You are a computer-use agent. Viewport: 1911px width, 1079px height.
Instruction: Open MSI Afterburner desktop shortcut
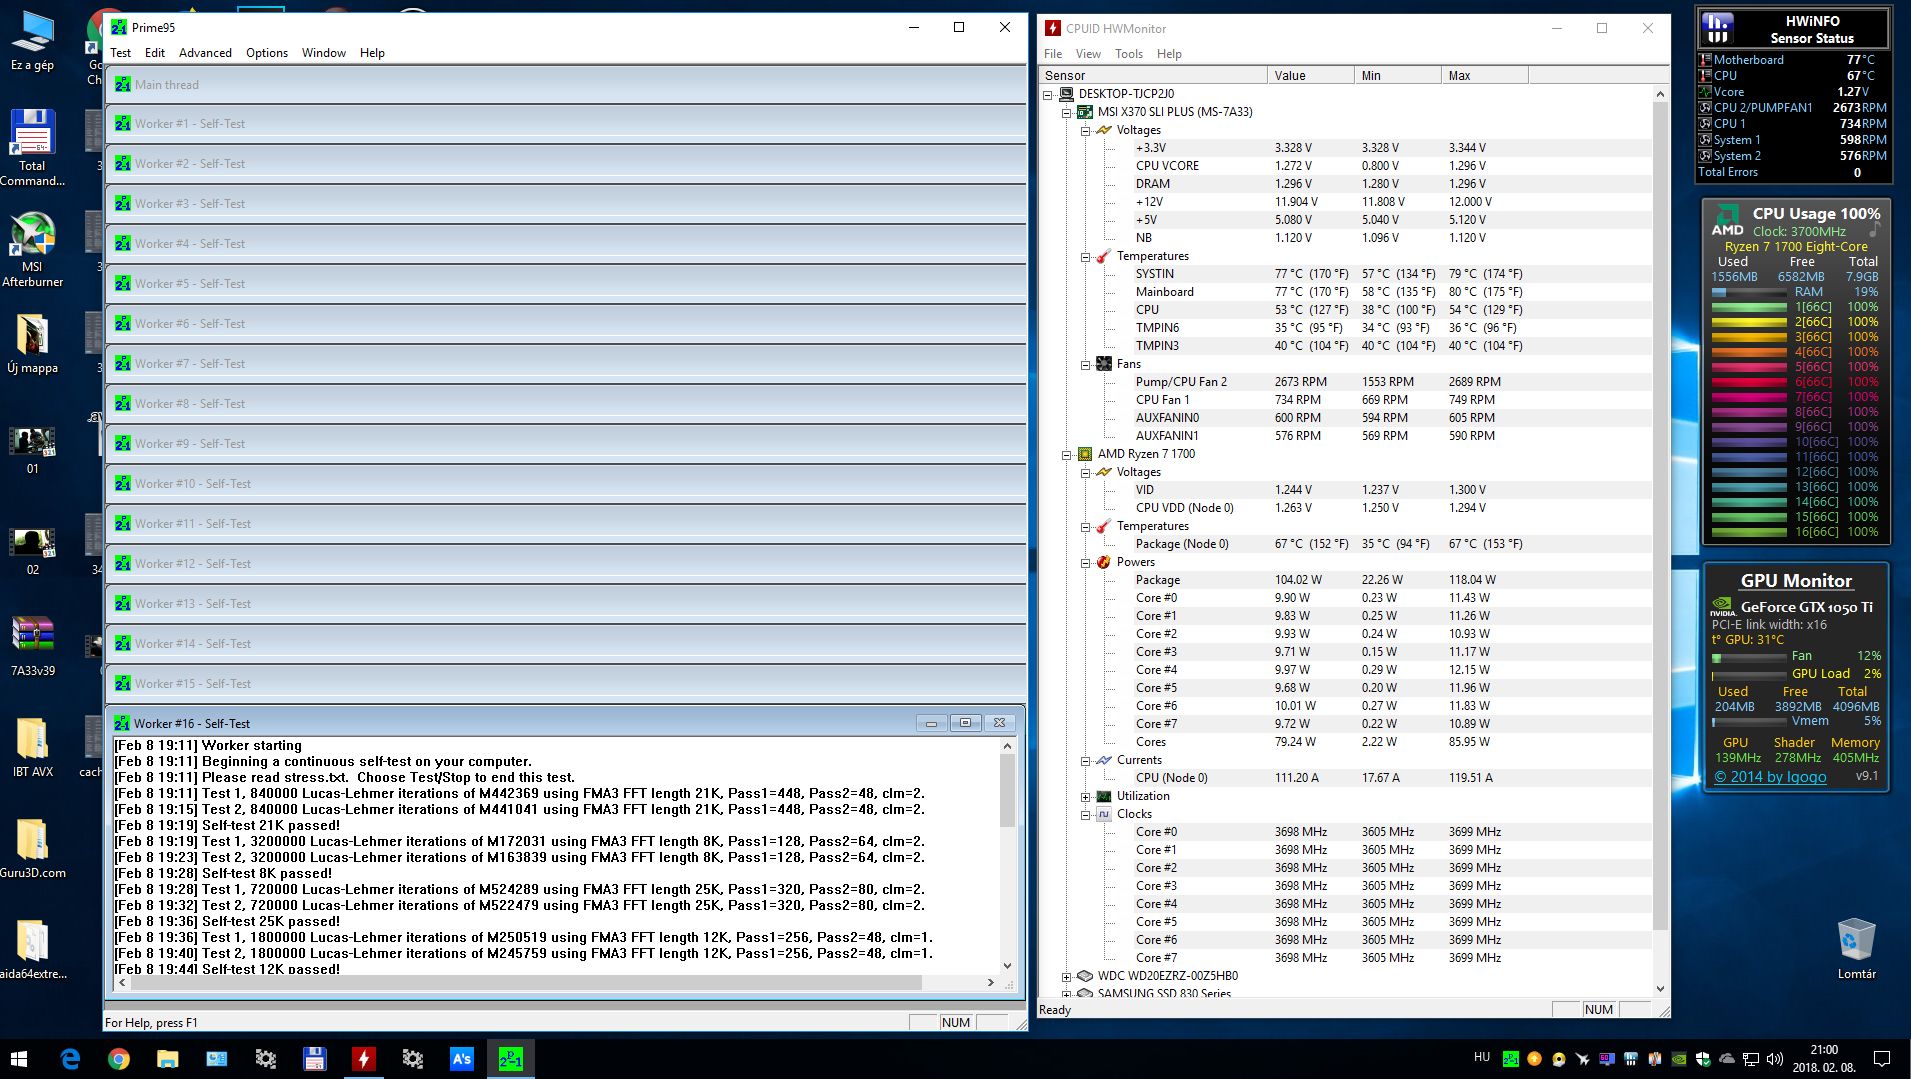pyautogui.click(x=32, y=250)
